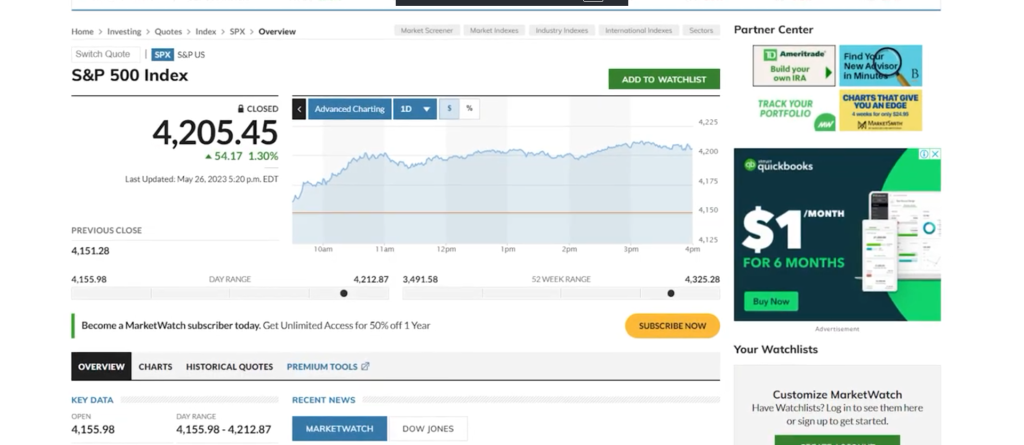Go to the Investing breadcrumb

click(x=124, y=31)
